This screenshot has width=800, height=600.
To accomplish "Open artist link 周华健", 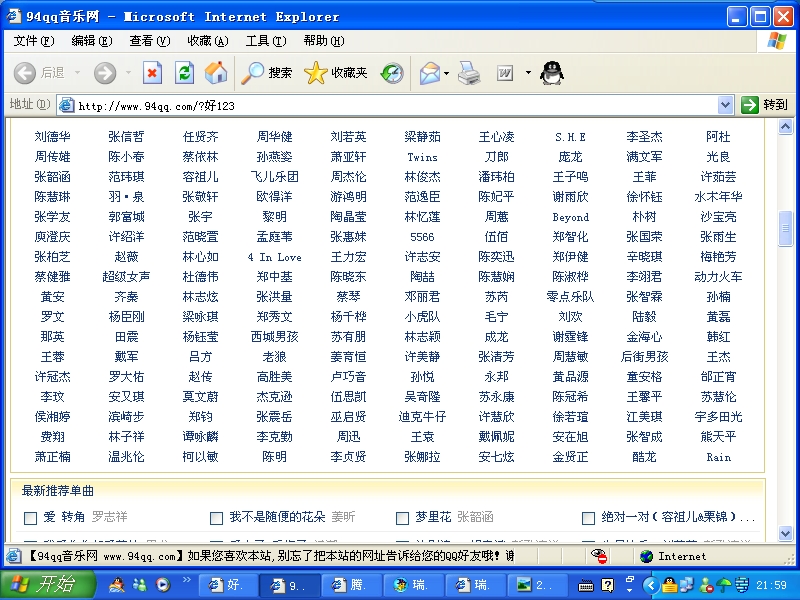I will coord(274,137).
